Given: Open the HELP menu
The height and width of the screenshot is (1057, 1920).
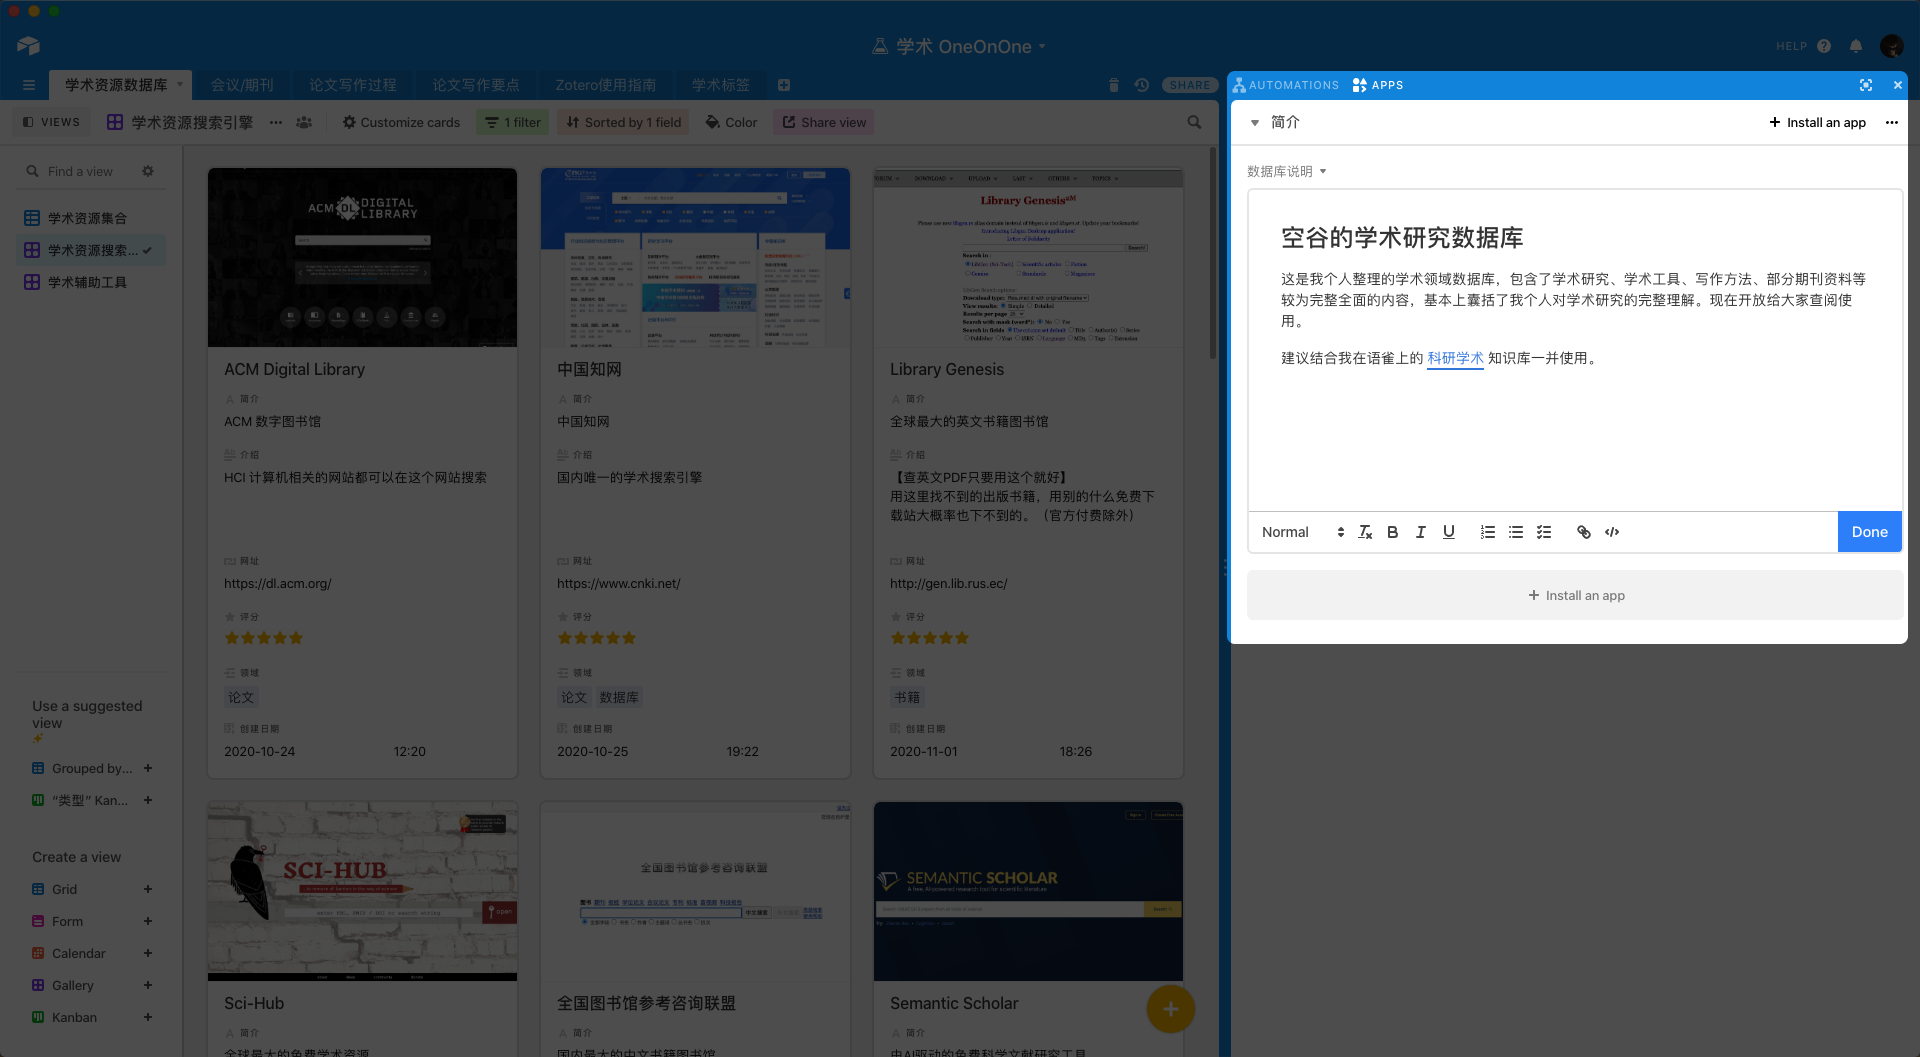Looking at the screenshot, I should [1803, 46].
